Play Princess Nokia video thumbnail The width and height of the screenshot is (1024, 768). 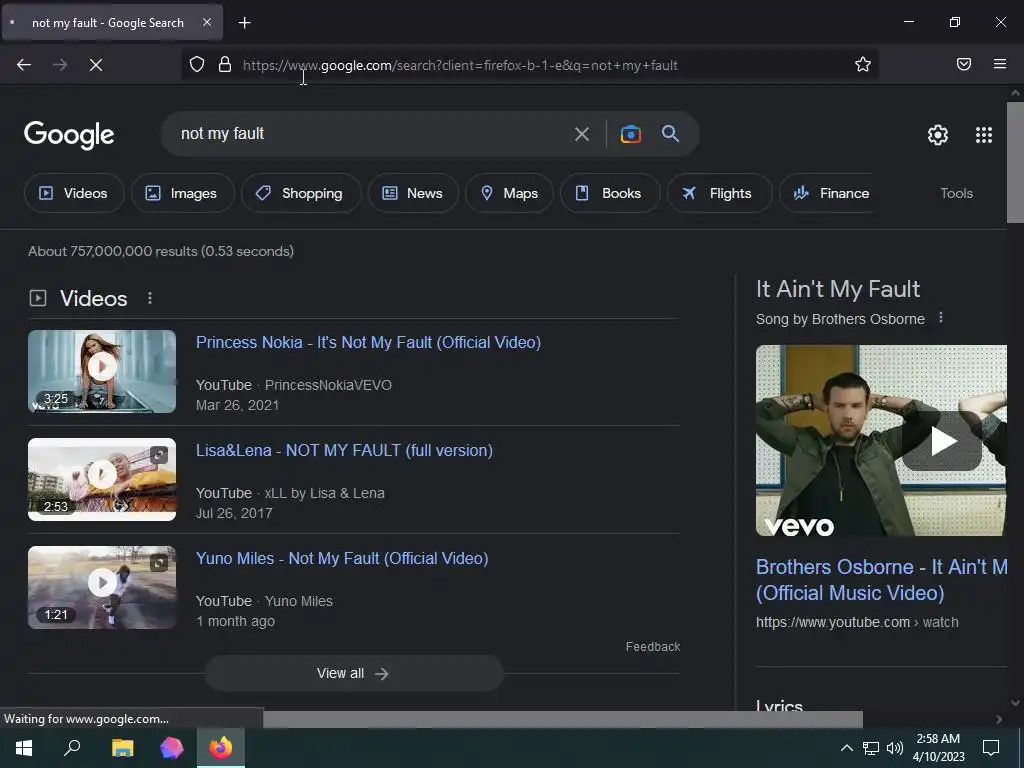click(102, 372)
